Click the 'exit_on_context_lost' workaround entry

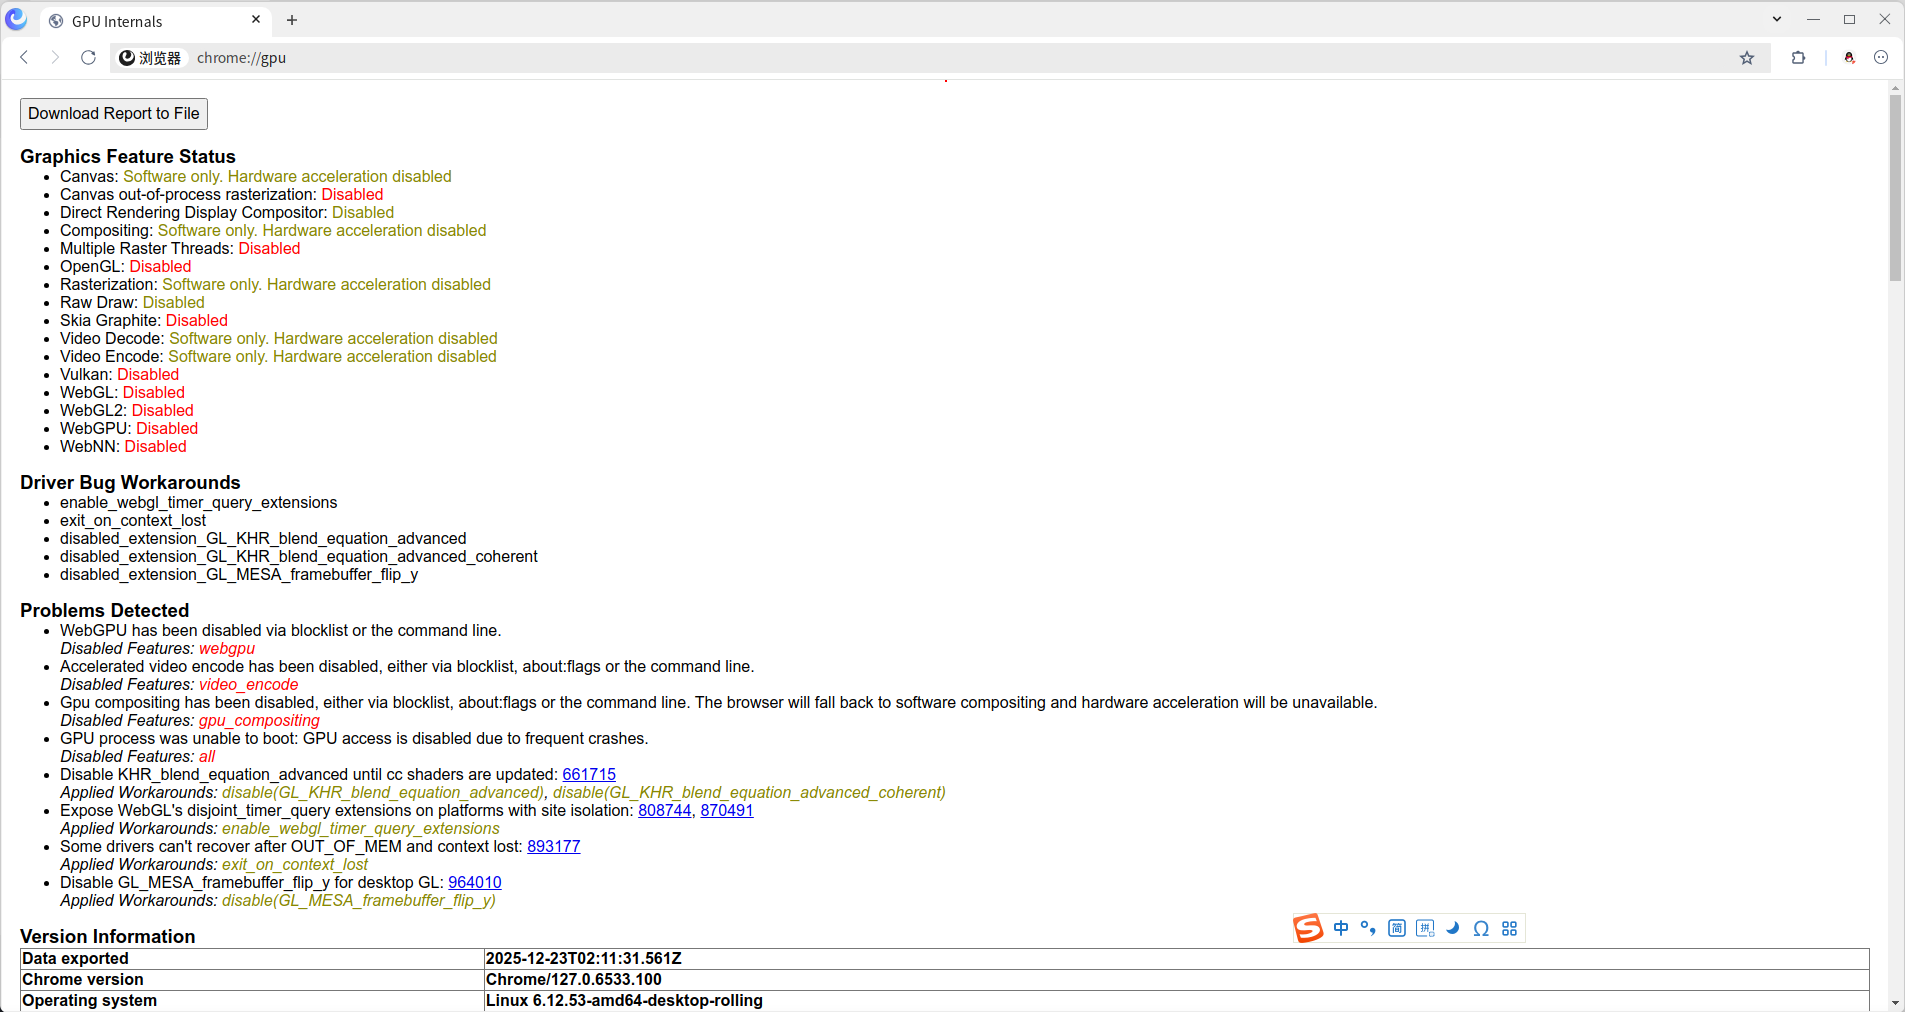click(133, 521)
